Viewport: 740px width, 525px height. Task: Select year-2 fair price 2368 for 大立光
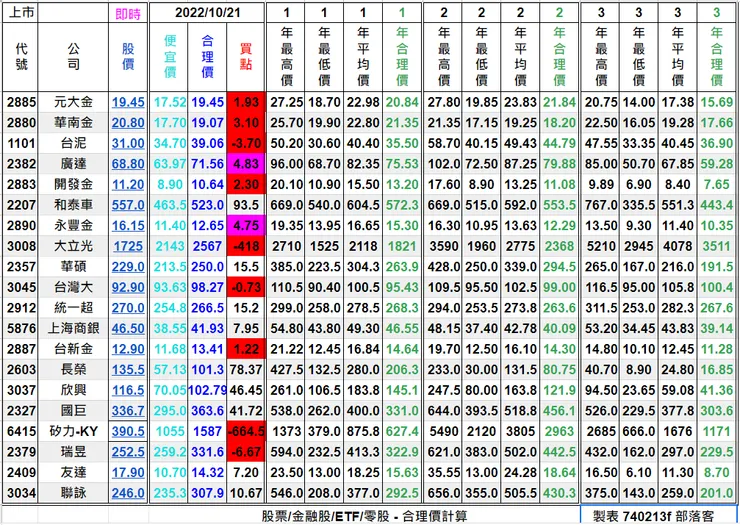point(559,246)
